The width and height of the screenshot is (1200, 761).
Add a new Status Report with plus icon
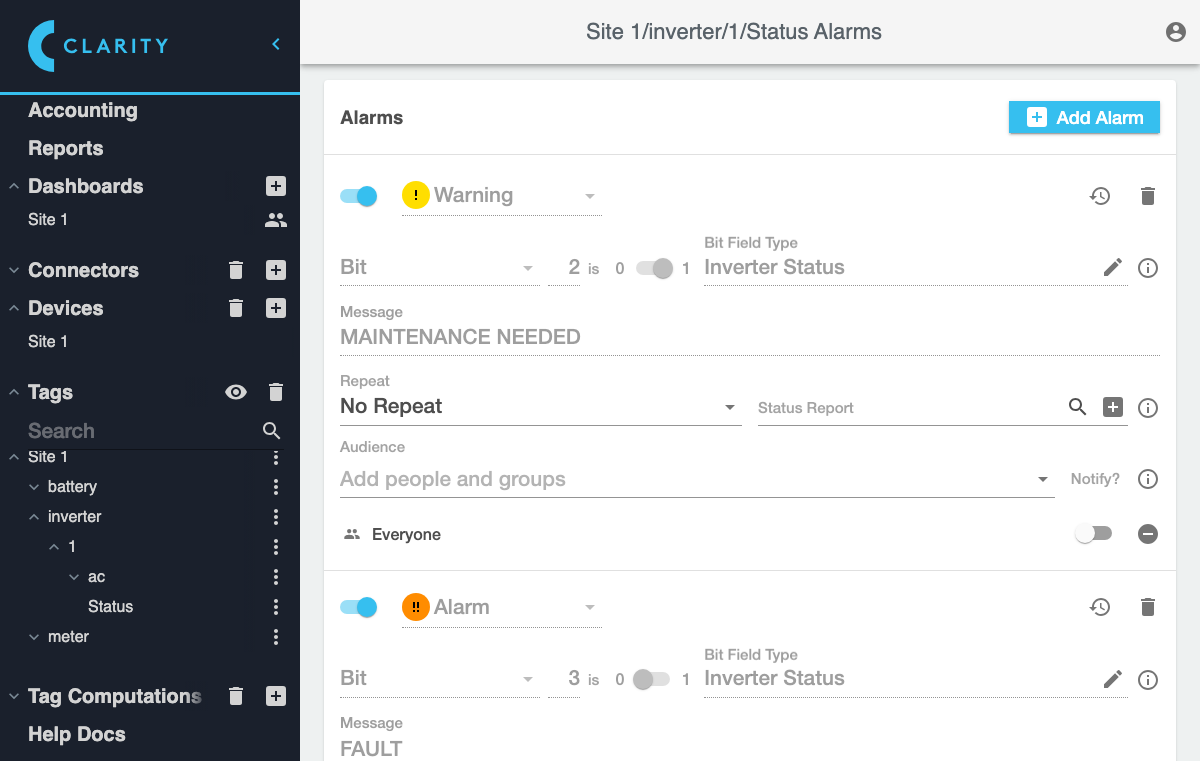tap(1113, 407)
